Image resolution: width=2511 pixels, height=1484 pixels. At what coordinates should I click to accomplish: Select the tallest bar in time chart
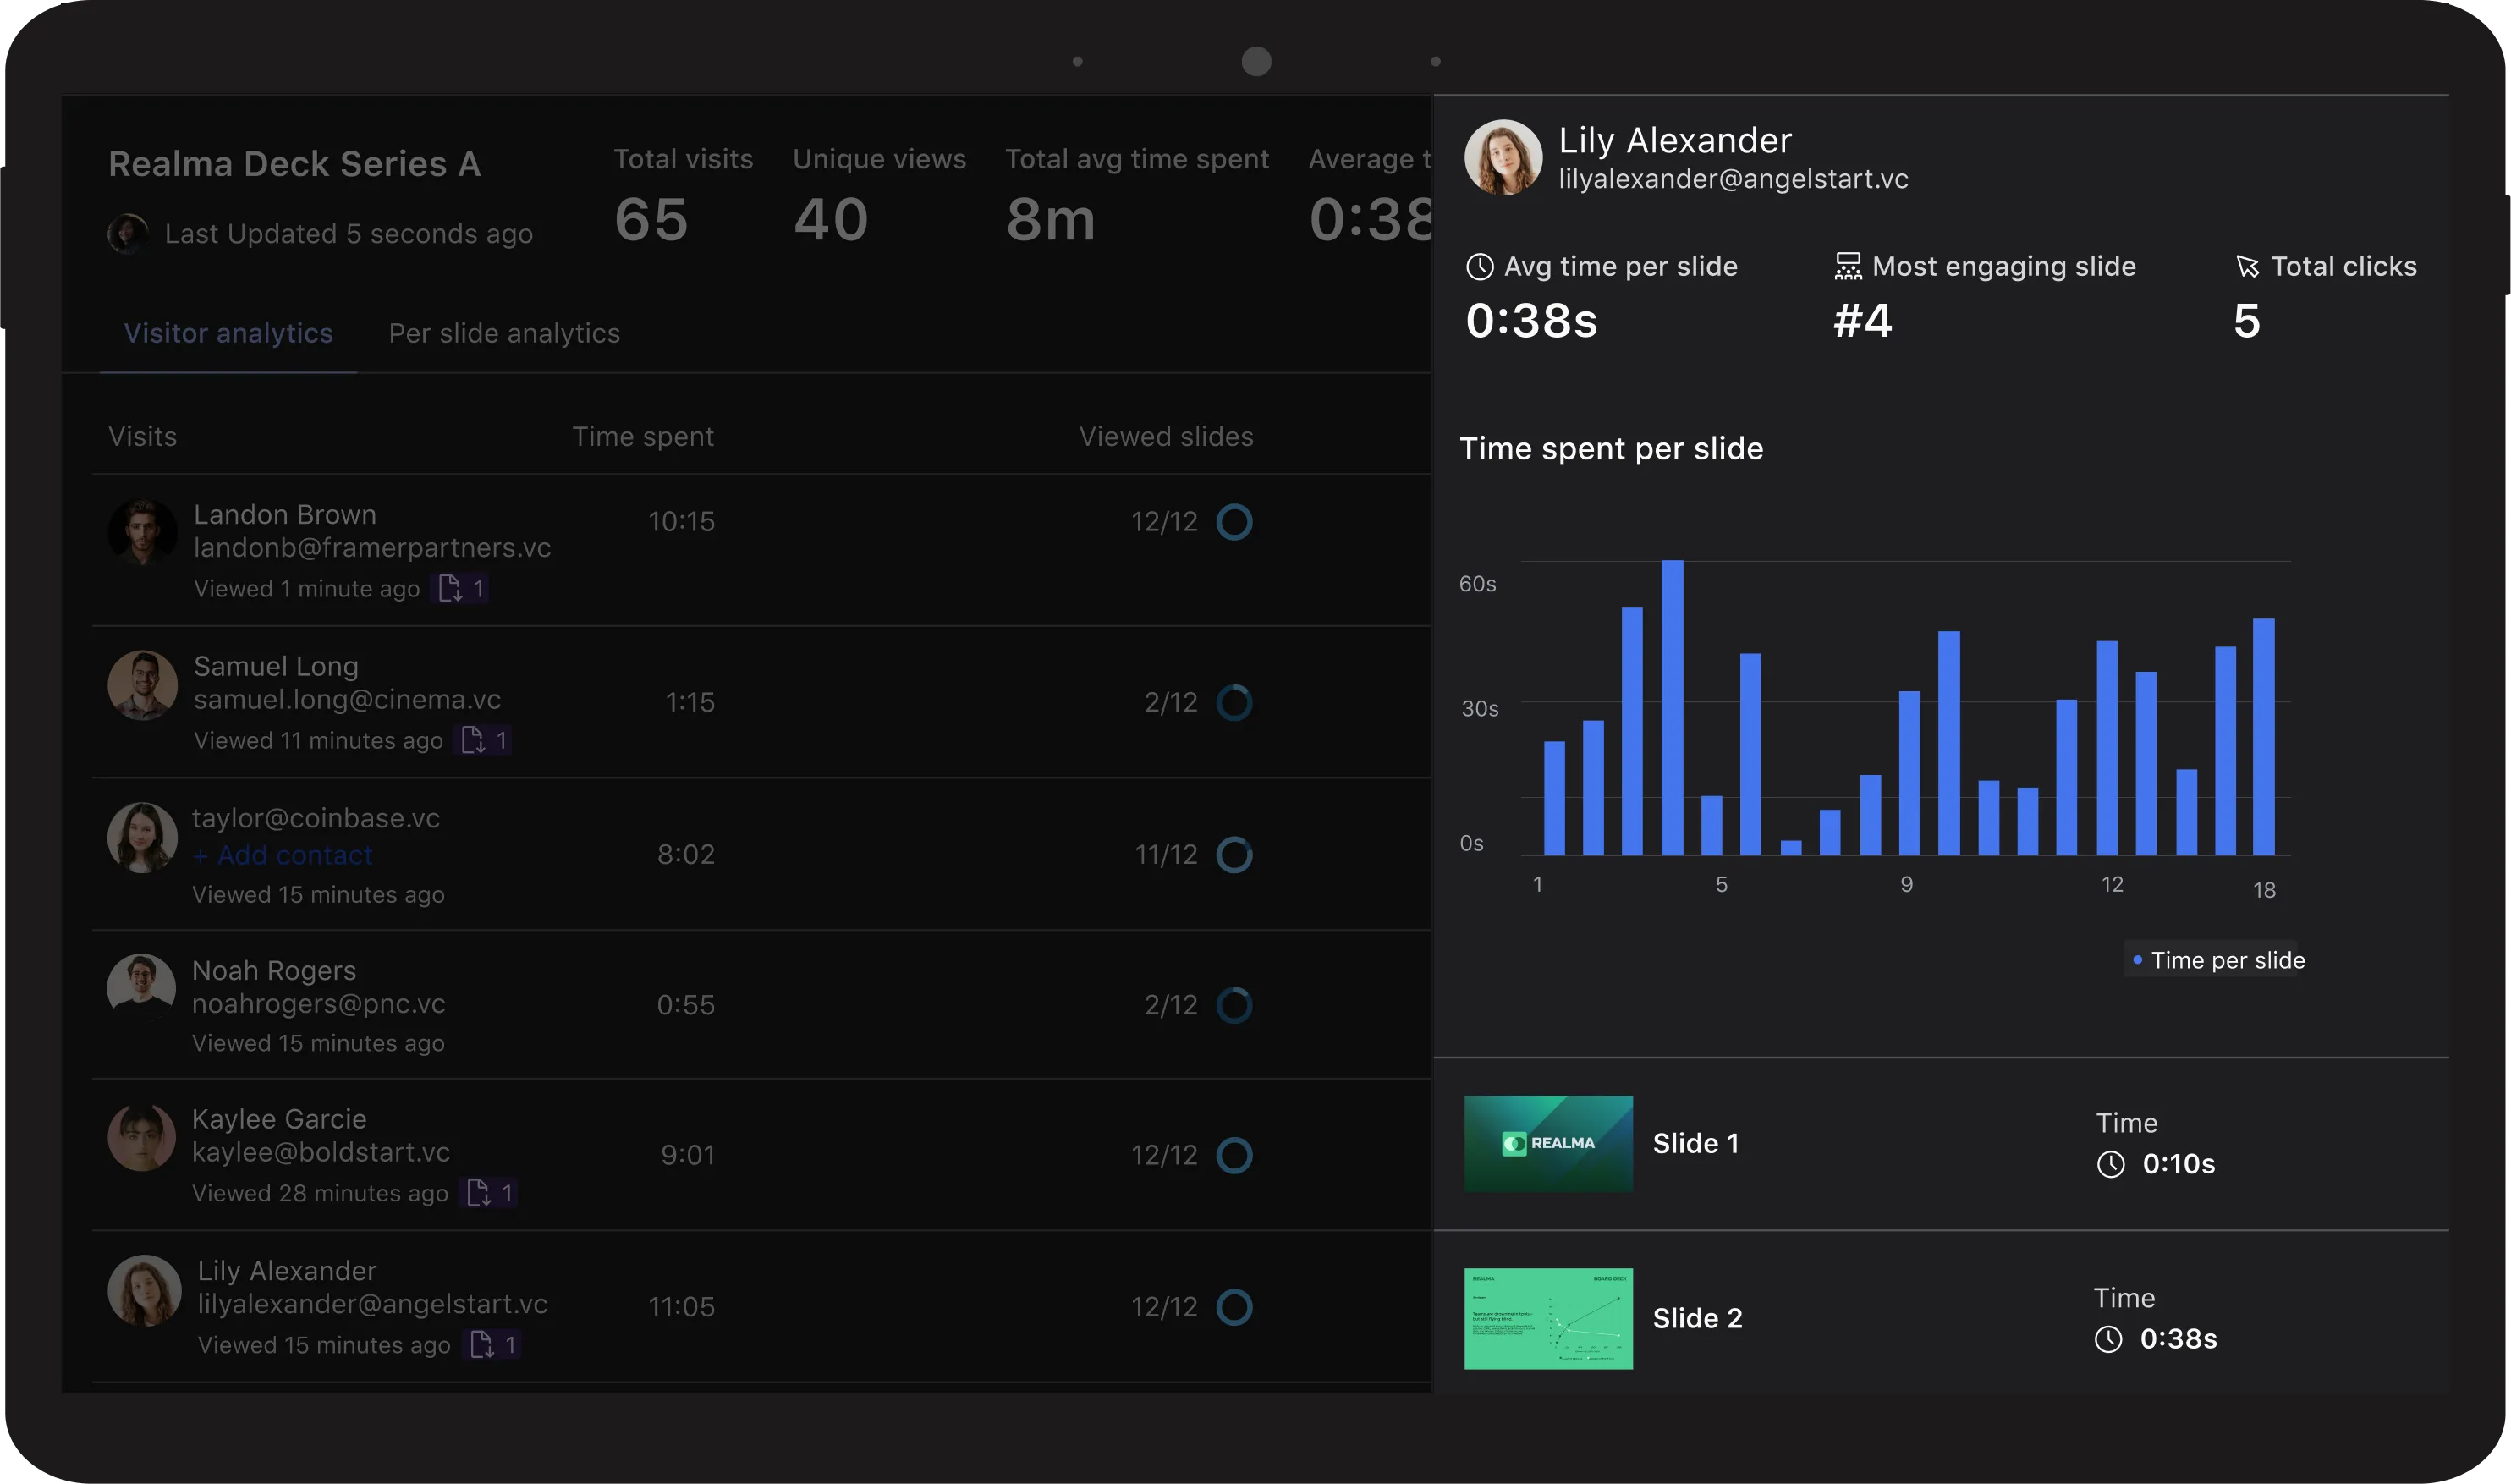tap(1671, 707)
